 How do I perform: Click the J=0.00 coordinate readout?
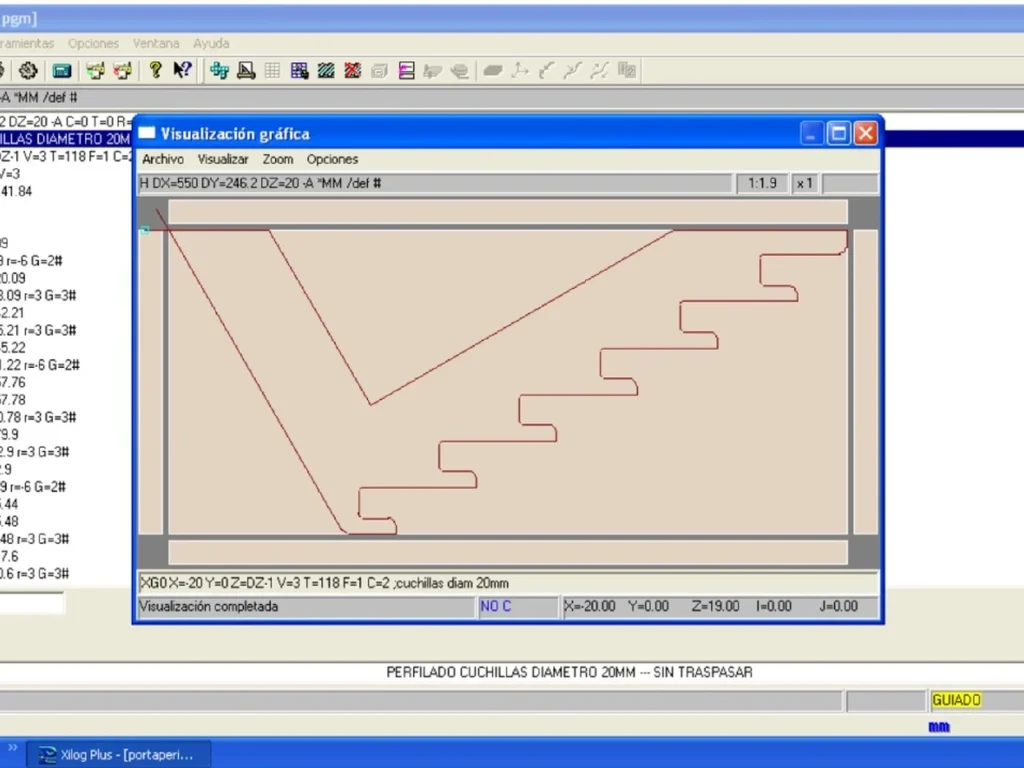pyautogui.click(x=839, y=607)
